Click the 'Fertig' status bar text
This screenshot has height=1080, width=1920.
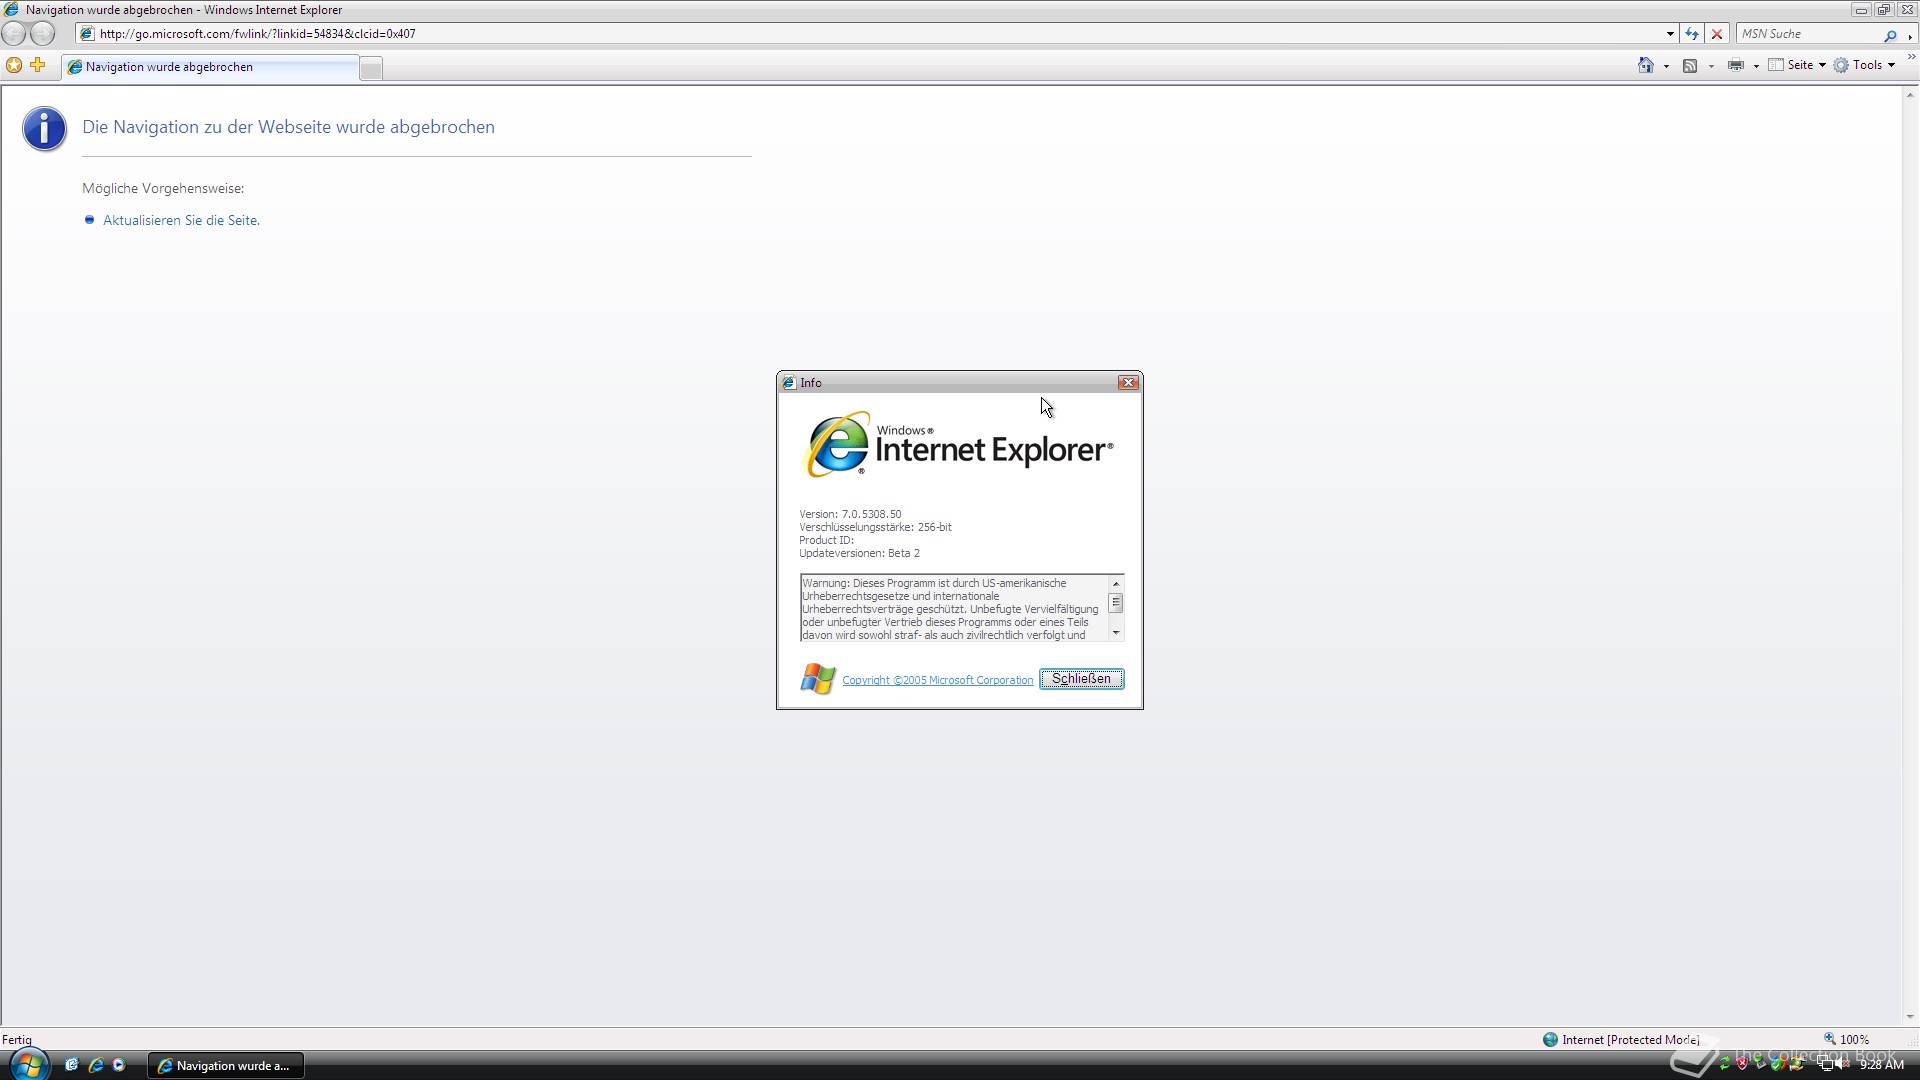17,1040
